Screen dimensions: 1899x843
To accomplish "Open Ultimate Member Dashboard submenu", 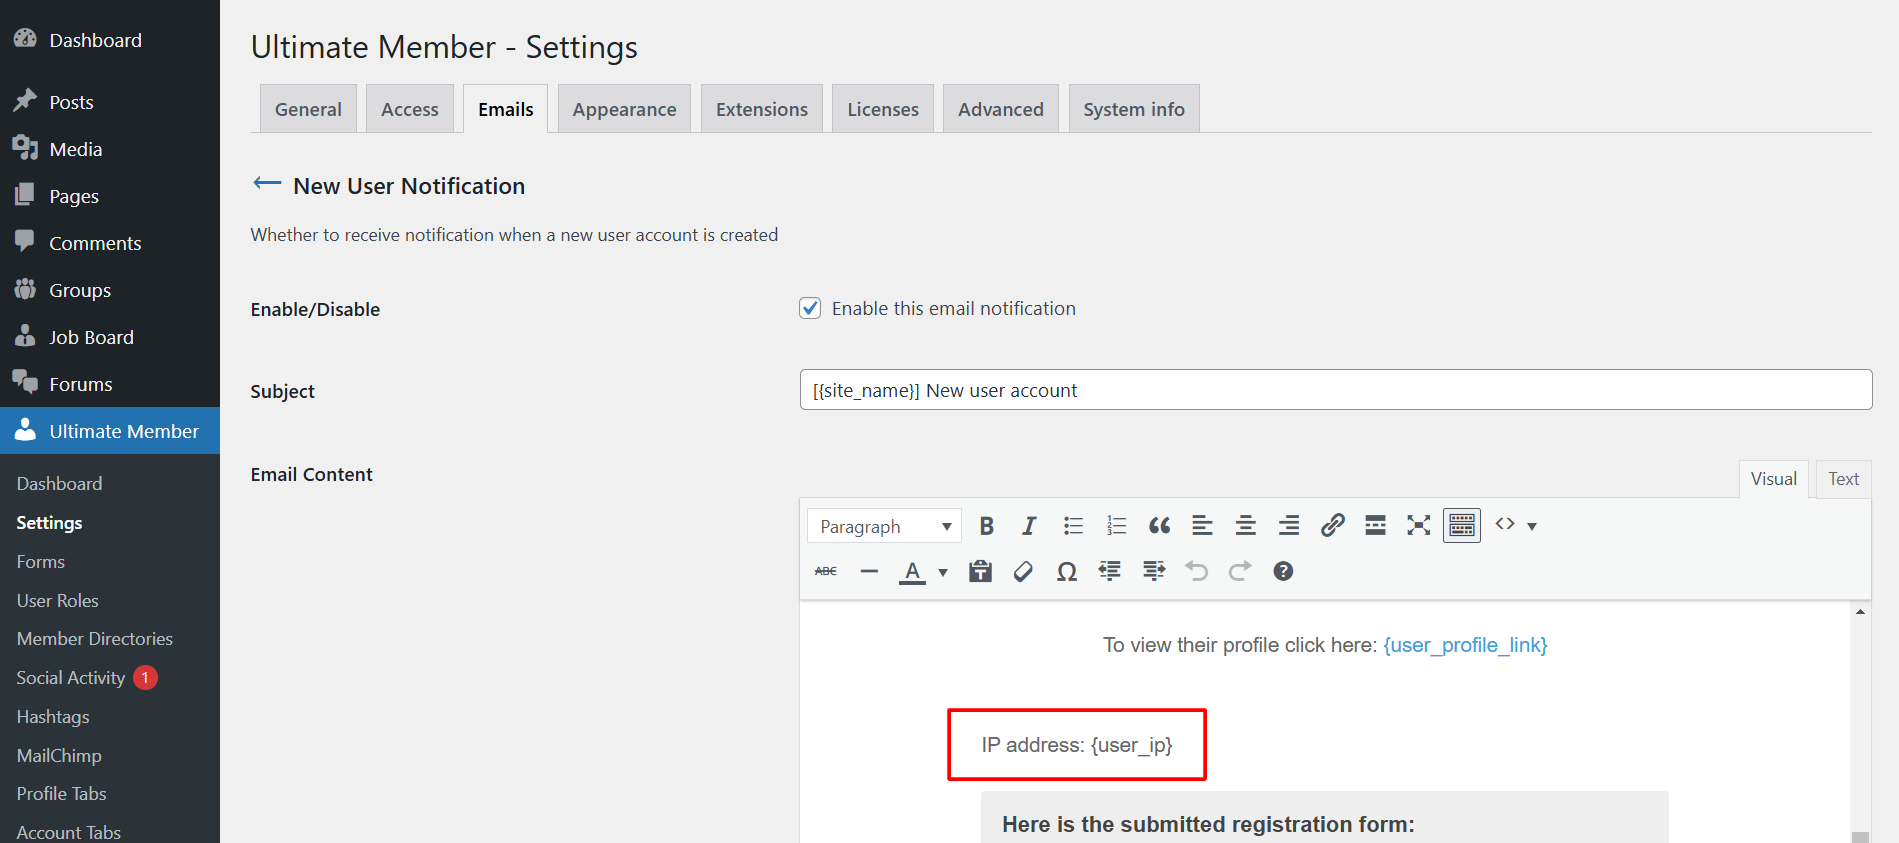I will [59, 484].
